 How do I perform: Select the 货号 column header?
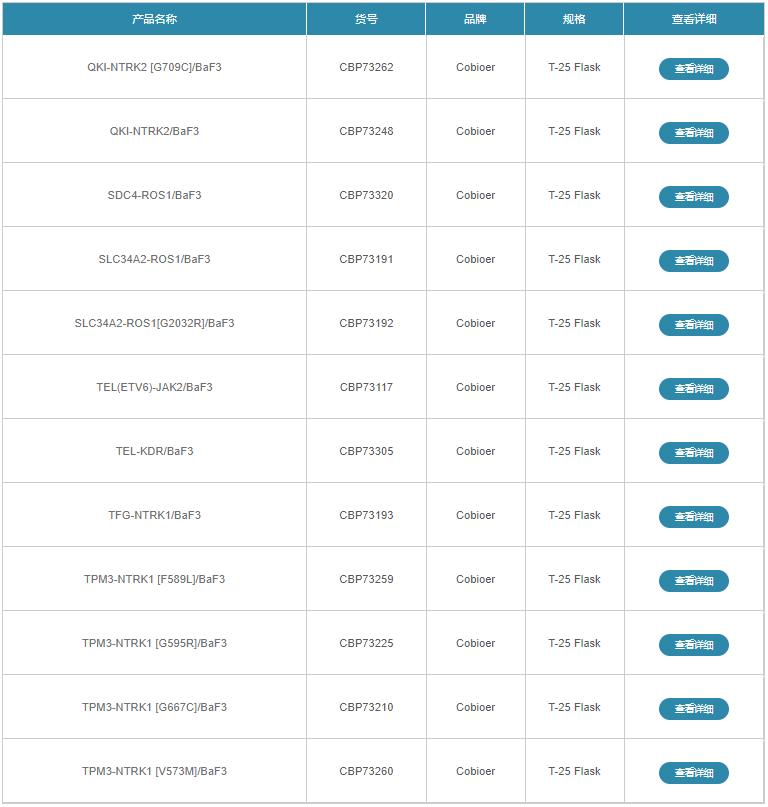366,19
